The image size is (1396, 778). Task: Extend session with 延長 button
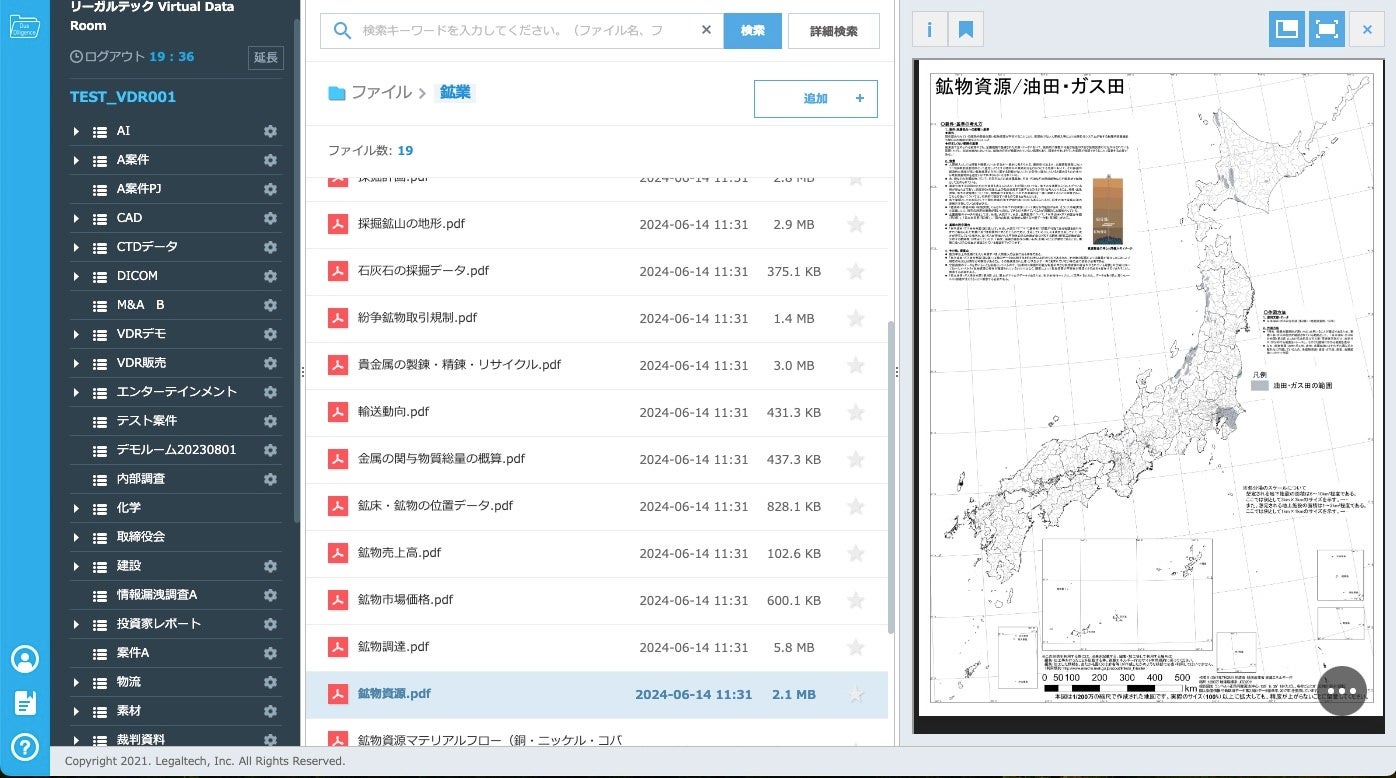266,58
